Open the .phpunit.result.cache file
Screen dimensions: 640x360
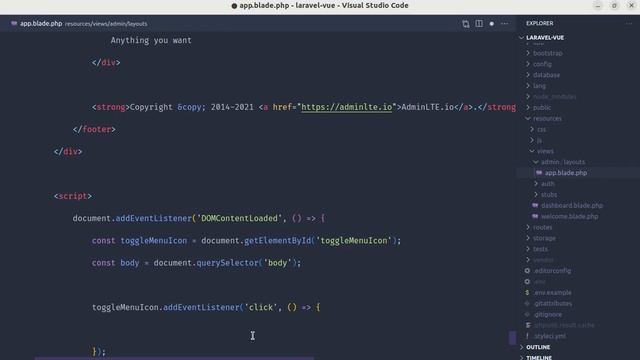564,325
